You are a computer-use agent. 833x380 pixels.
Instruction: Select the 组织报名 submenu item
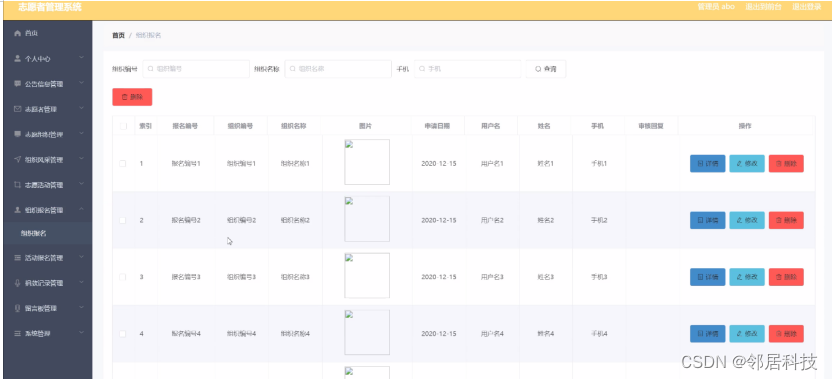(48, 233)
